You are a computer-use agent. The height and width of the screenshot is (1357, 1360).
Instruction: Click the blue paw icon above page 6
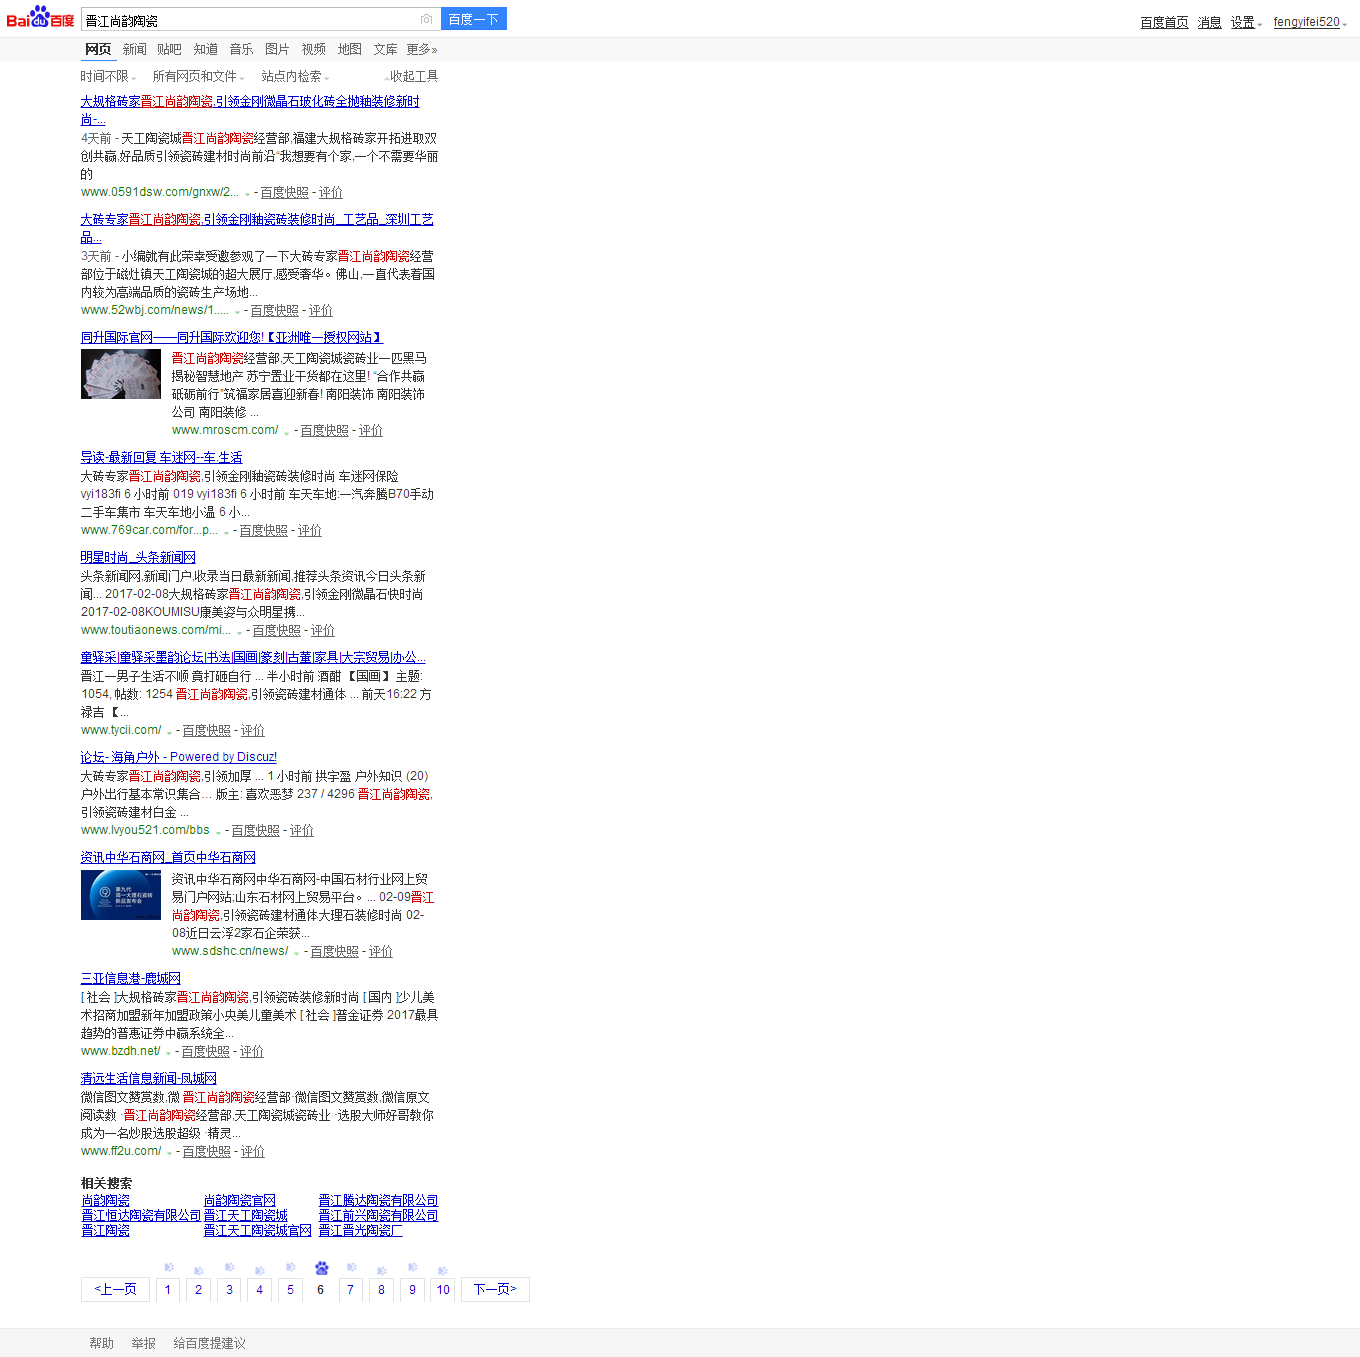coord(321,1268)
